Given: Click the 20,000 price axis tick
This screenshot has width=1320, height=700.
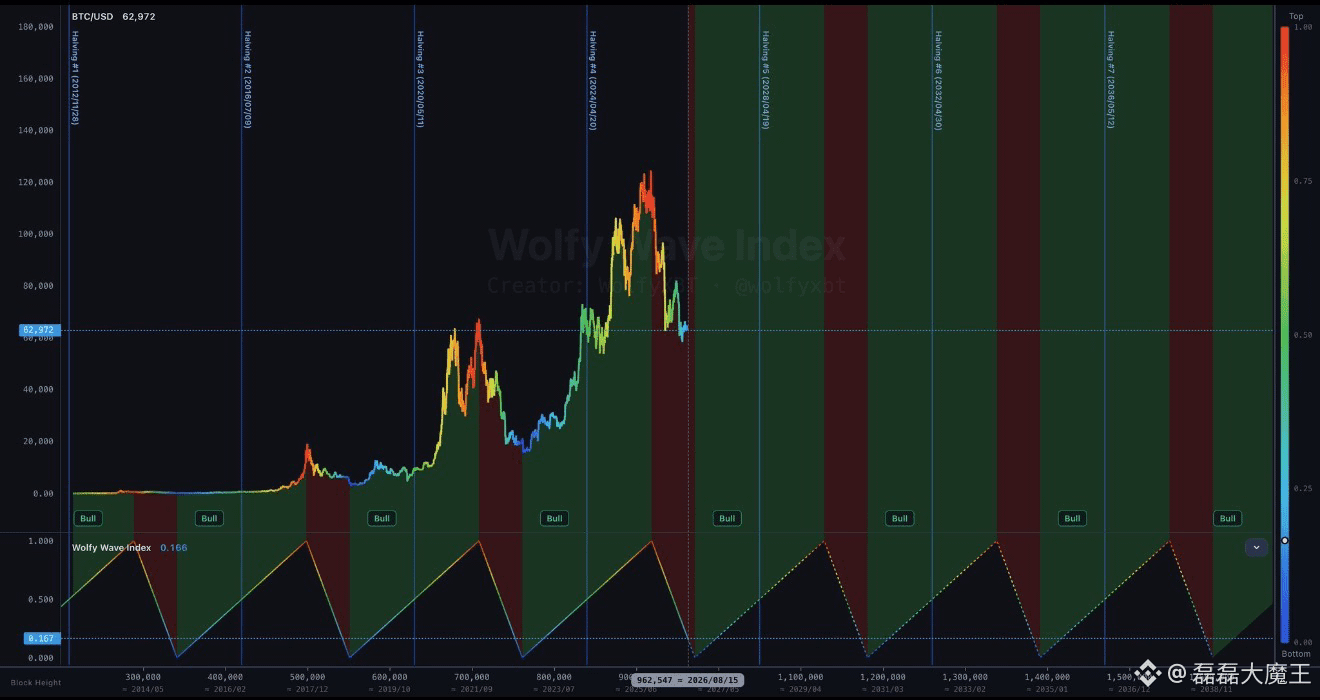Looking at the screenshot, I should click(39, 441).
